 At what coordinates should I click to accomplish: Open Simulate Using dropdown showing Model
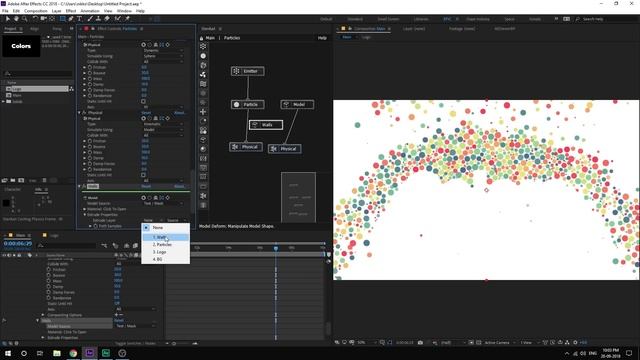163,130
